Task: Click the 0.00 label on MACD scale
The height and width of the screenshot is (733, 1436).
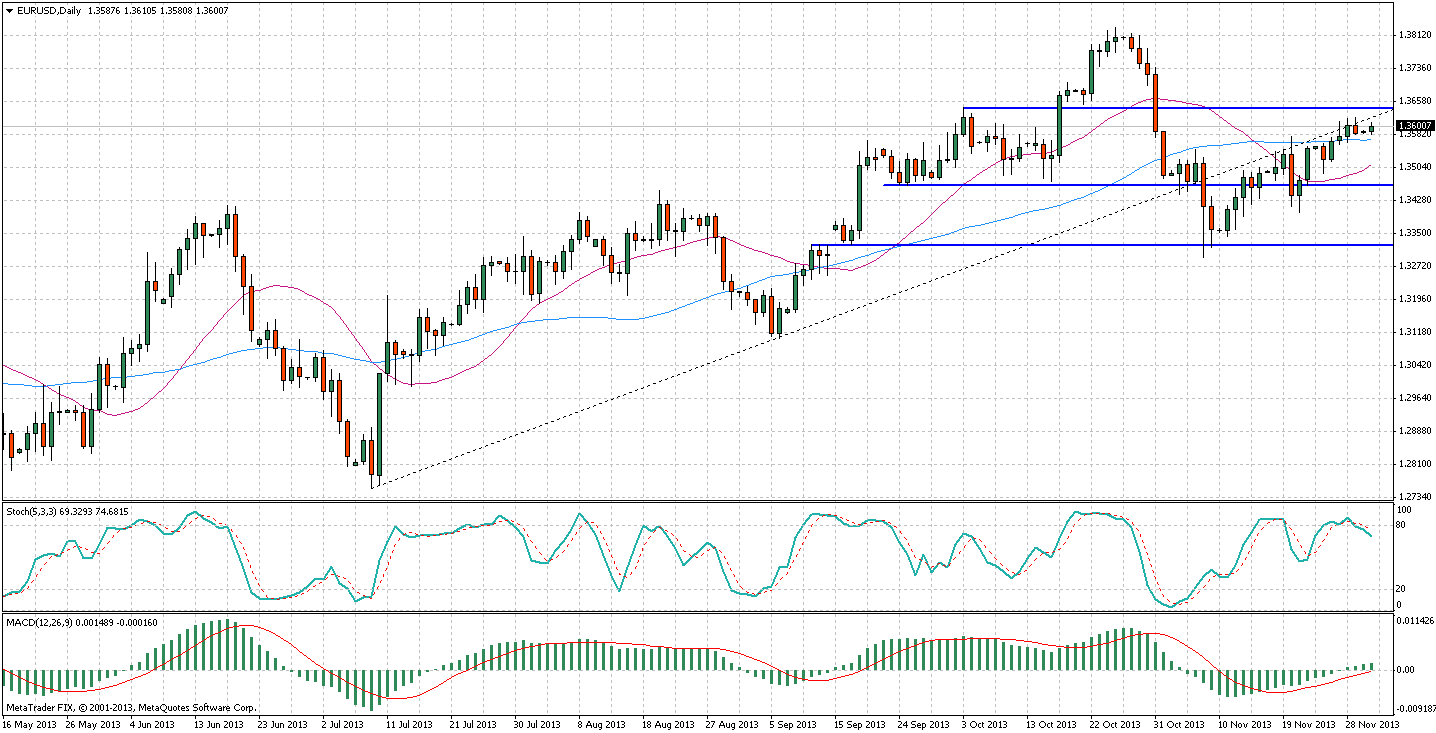Action: point(1408,670)
